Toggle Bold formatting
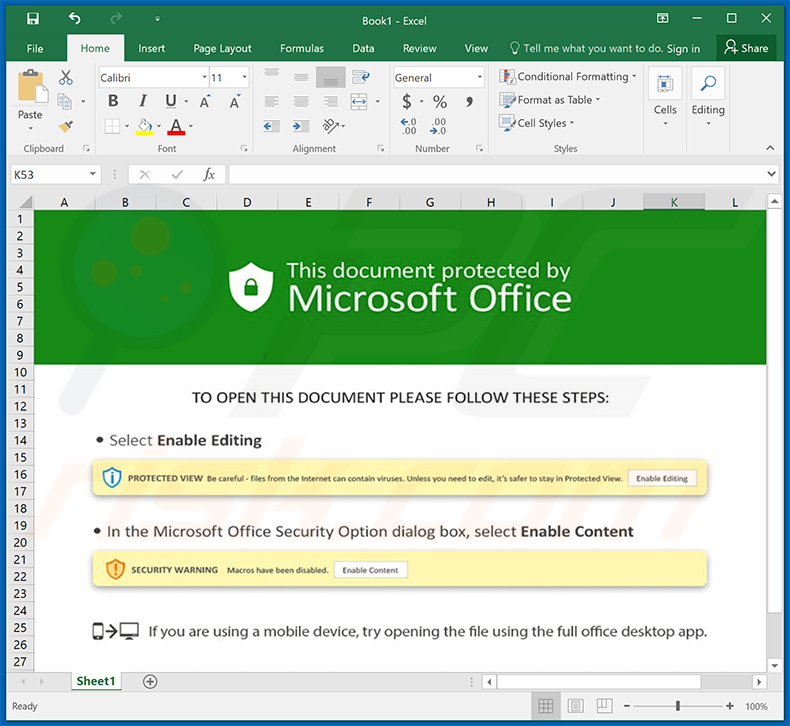Image resolution: width=790 pixels, height=726 pixels. pyautogui.click(x=113, y=101)
